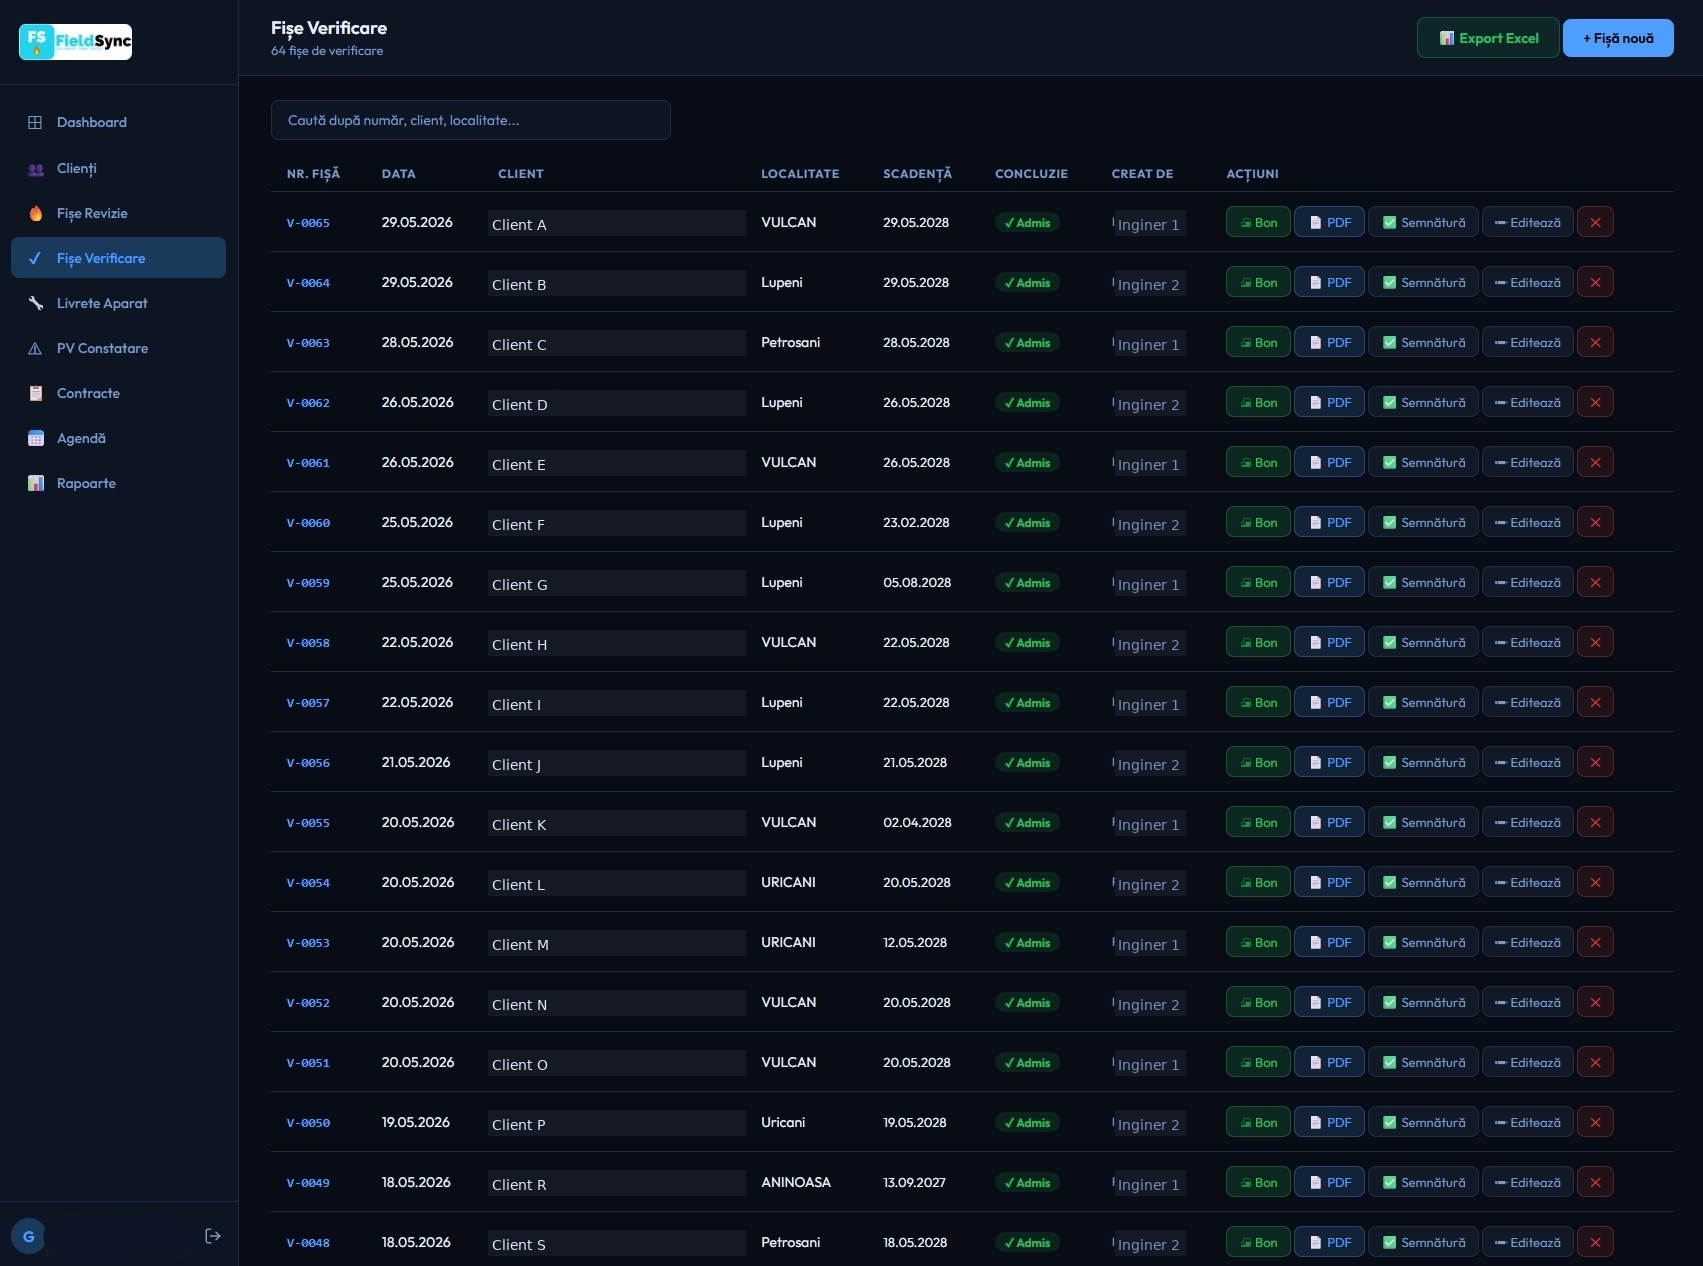Open fișa number V-0062

308,403
